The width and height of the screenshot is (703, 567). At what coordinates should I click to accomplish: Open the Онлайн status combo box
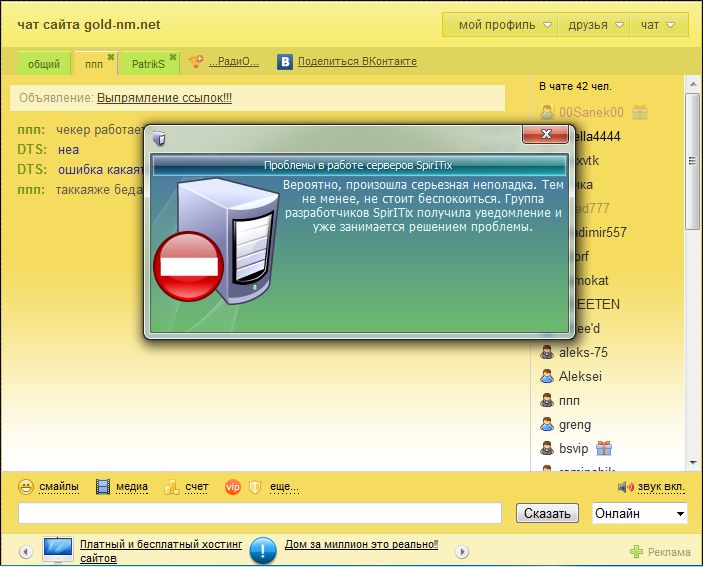tap(640, 514)
